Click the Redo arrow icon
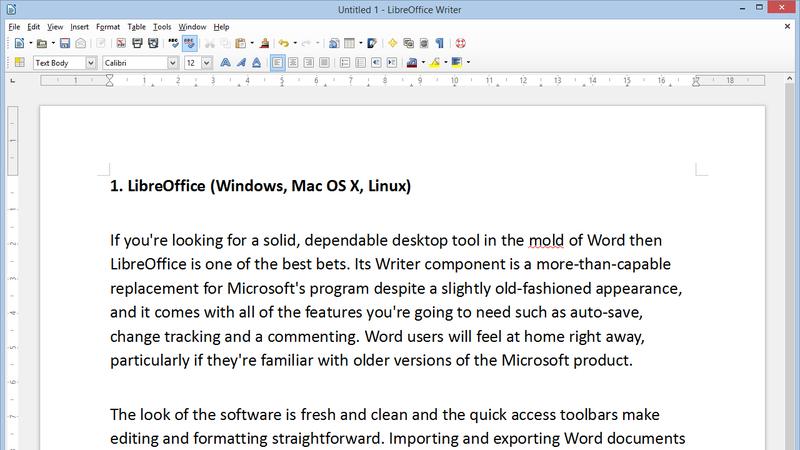The height and width of the screenshot is (450, 800). click(306, 44)
